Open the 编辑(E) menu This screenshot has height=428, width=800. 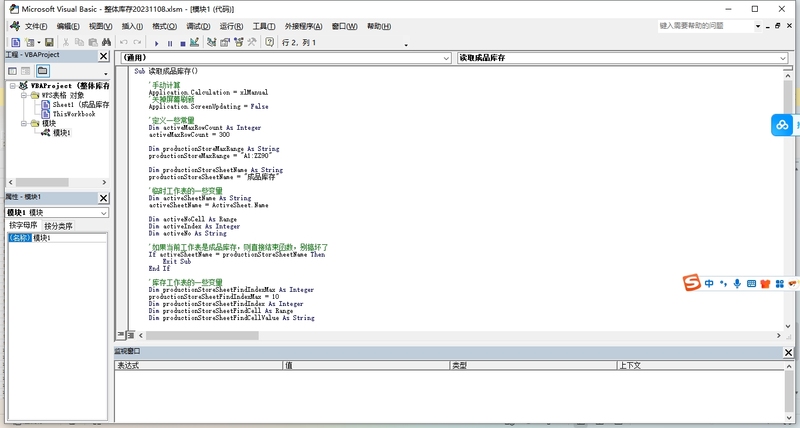(68, 26)
